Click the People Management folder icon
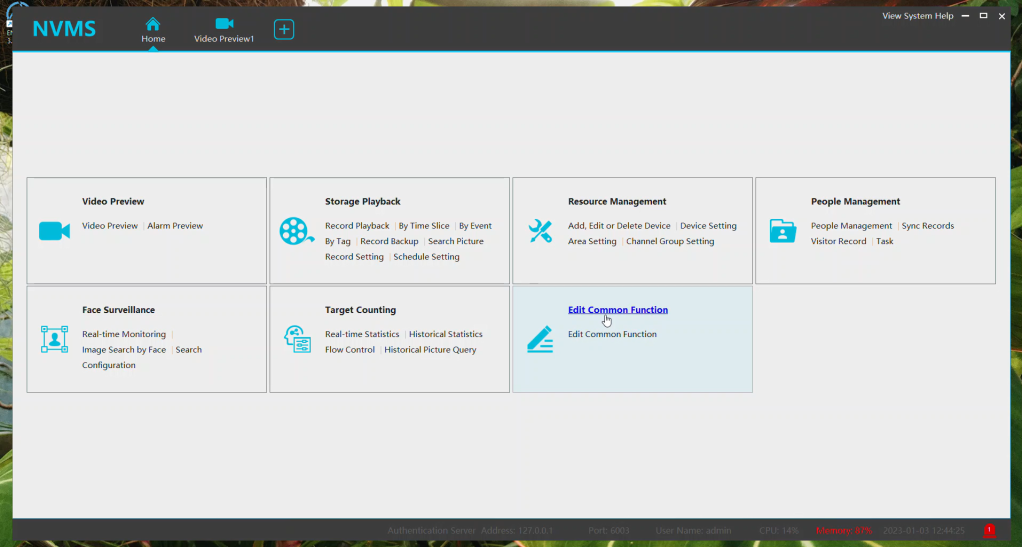The image size is (1022, 547). point(782,231)
